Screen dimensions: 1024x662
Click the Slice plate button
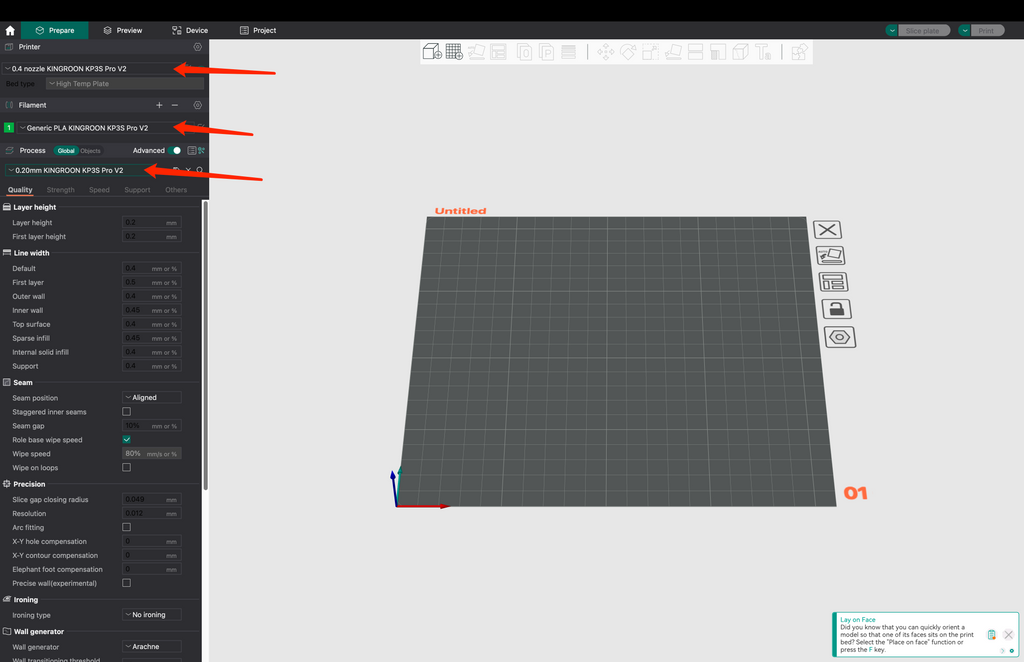coord(922,31)
